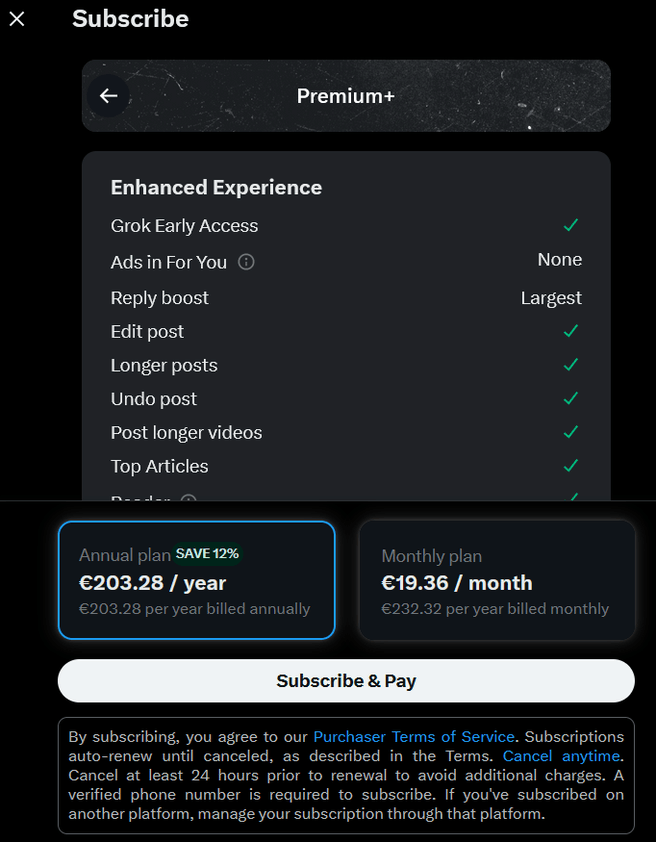Click the Ads in For You None value
Viewport: 656px width, 842px height.
pyautogui.click(x=559, y=260)
